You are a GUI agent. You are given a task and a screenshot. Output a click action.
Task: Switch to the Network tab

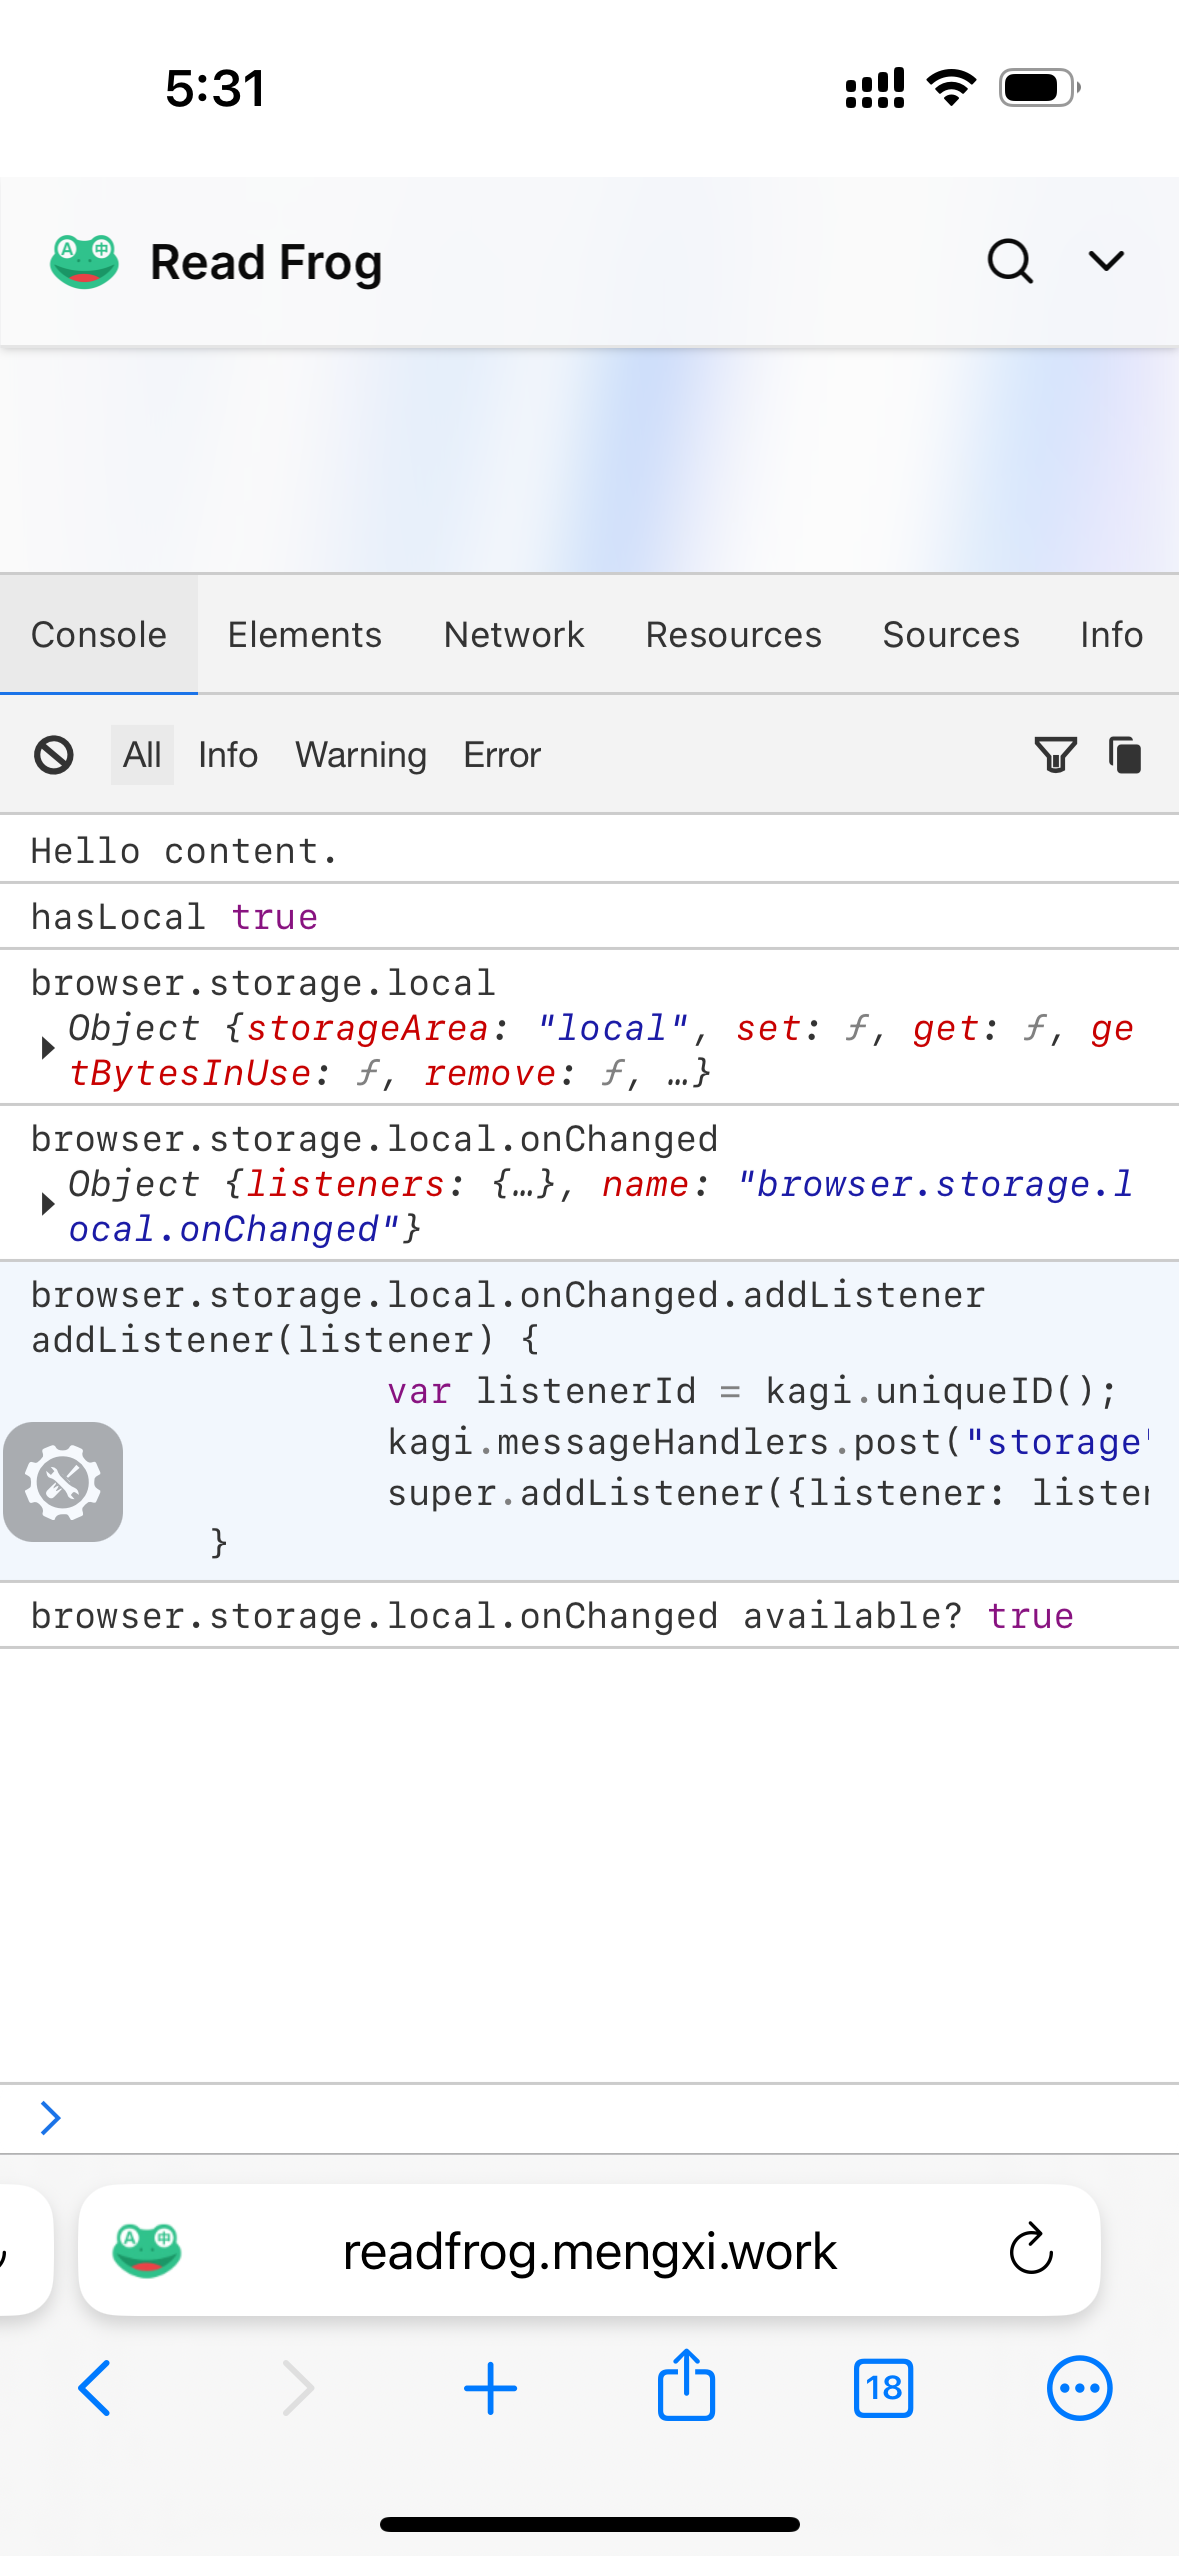tap(514, 635)
